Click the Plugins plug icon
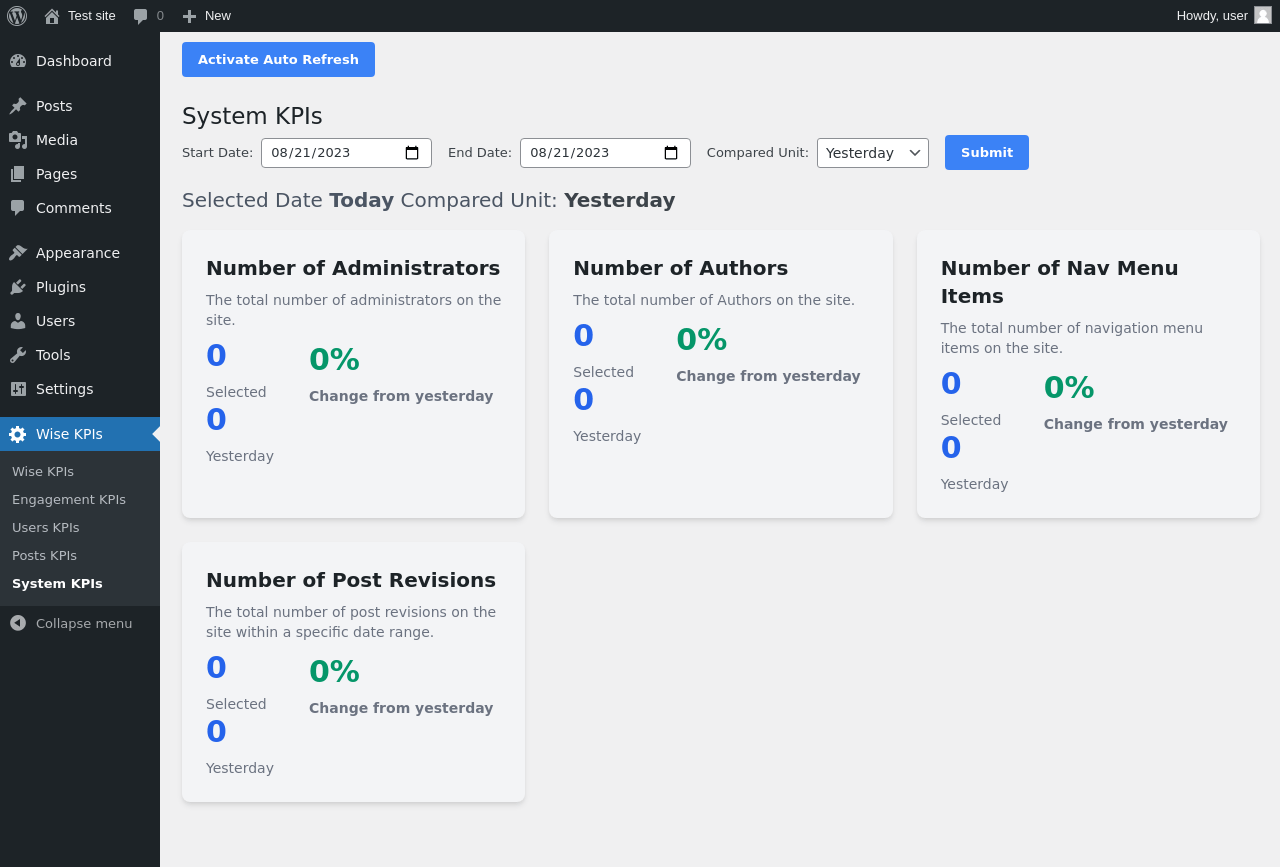1280x867 pixels. pyautogui.click(x=18, y=287)
